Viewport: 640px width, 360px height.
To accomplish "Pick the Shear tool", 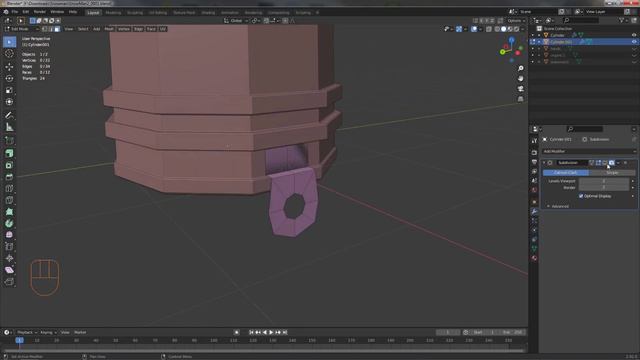I will [x=9, y=270].
